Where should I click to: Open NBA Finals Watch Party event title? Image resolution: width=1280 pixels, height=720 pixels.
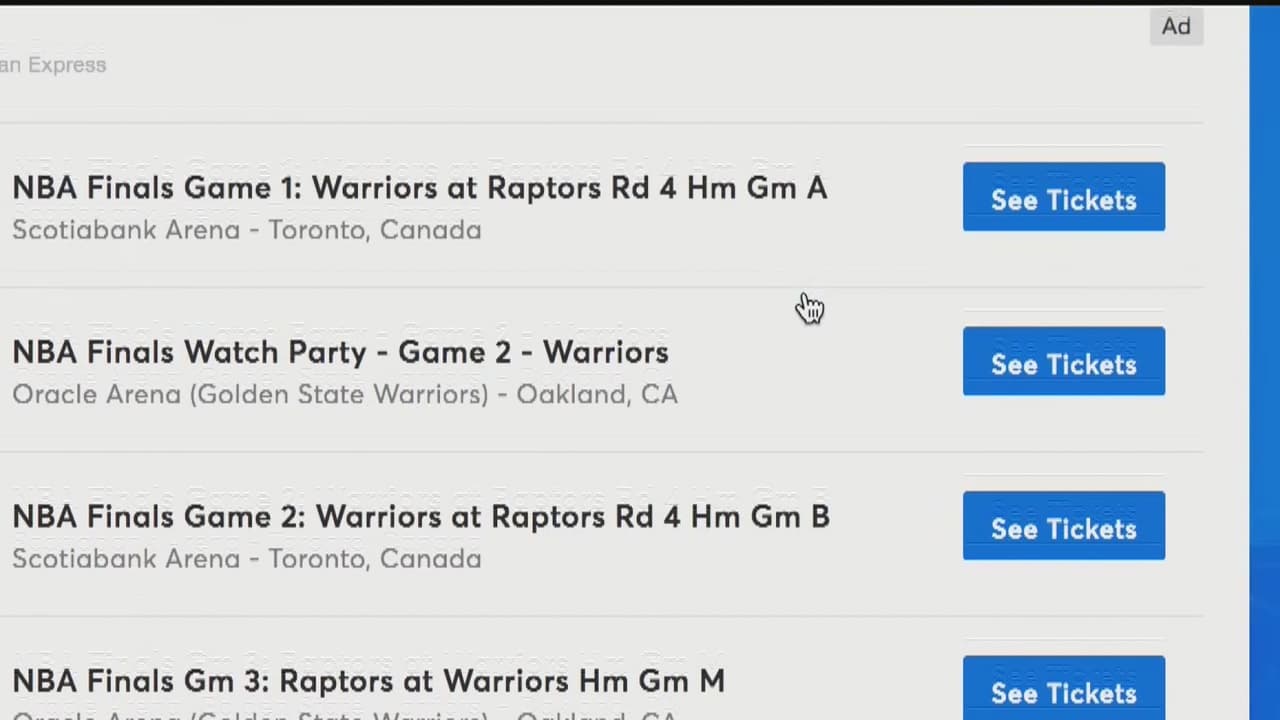point(340,352)
